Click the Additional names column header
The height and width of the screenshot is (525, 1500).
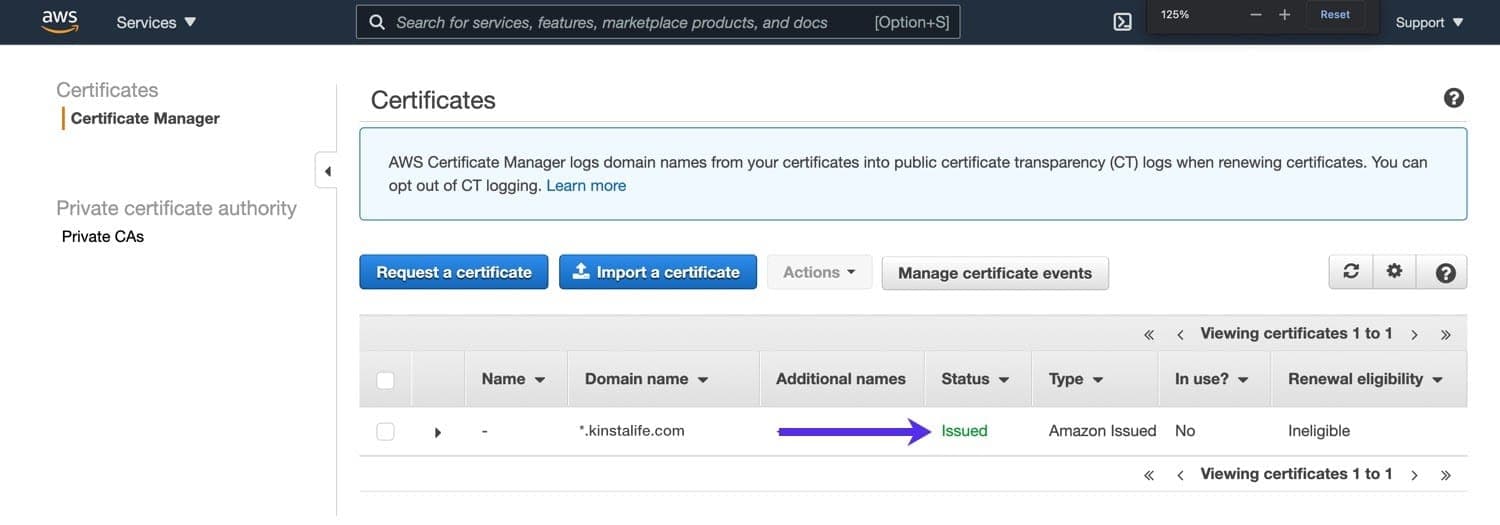click(x=841, y=379)
